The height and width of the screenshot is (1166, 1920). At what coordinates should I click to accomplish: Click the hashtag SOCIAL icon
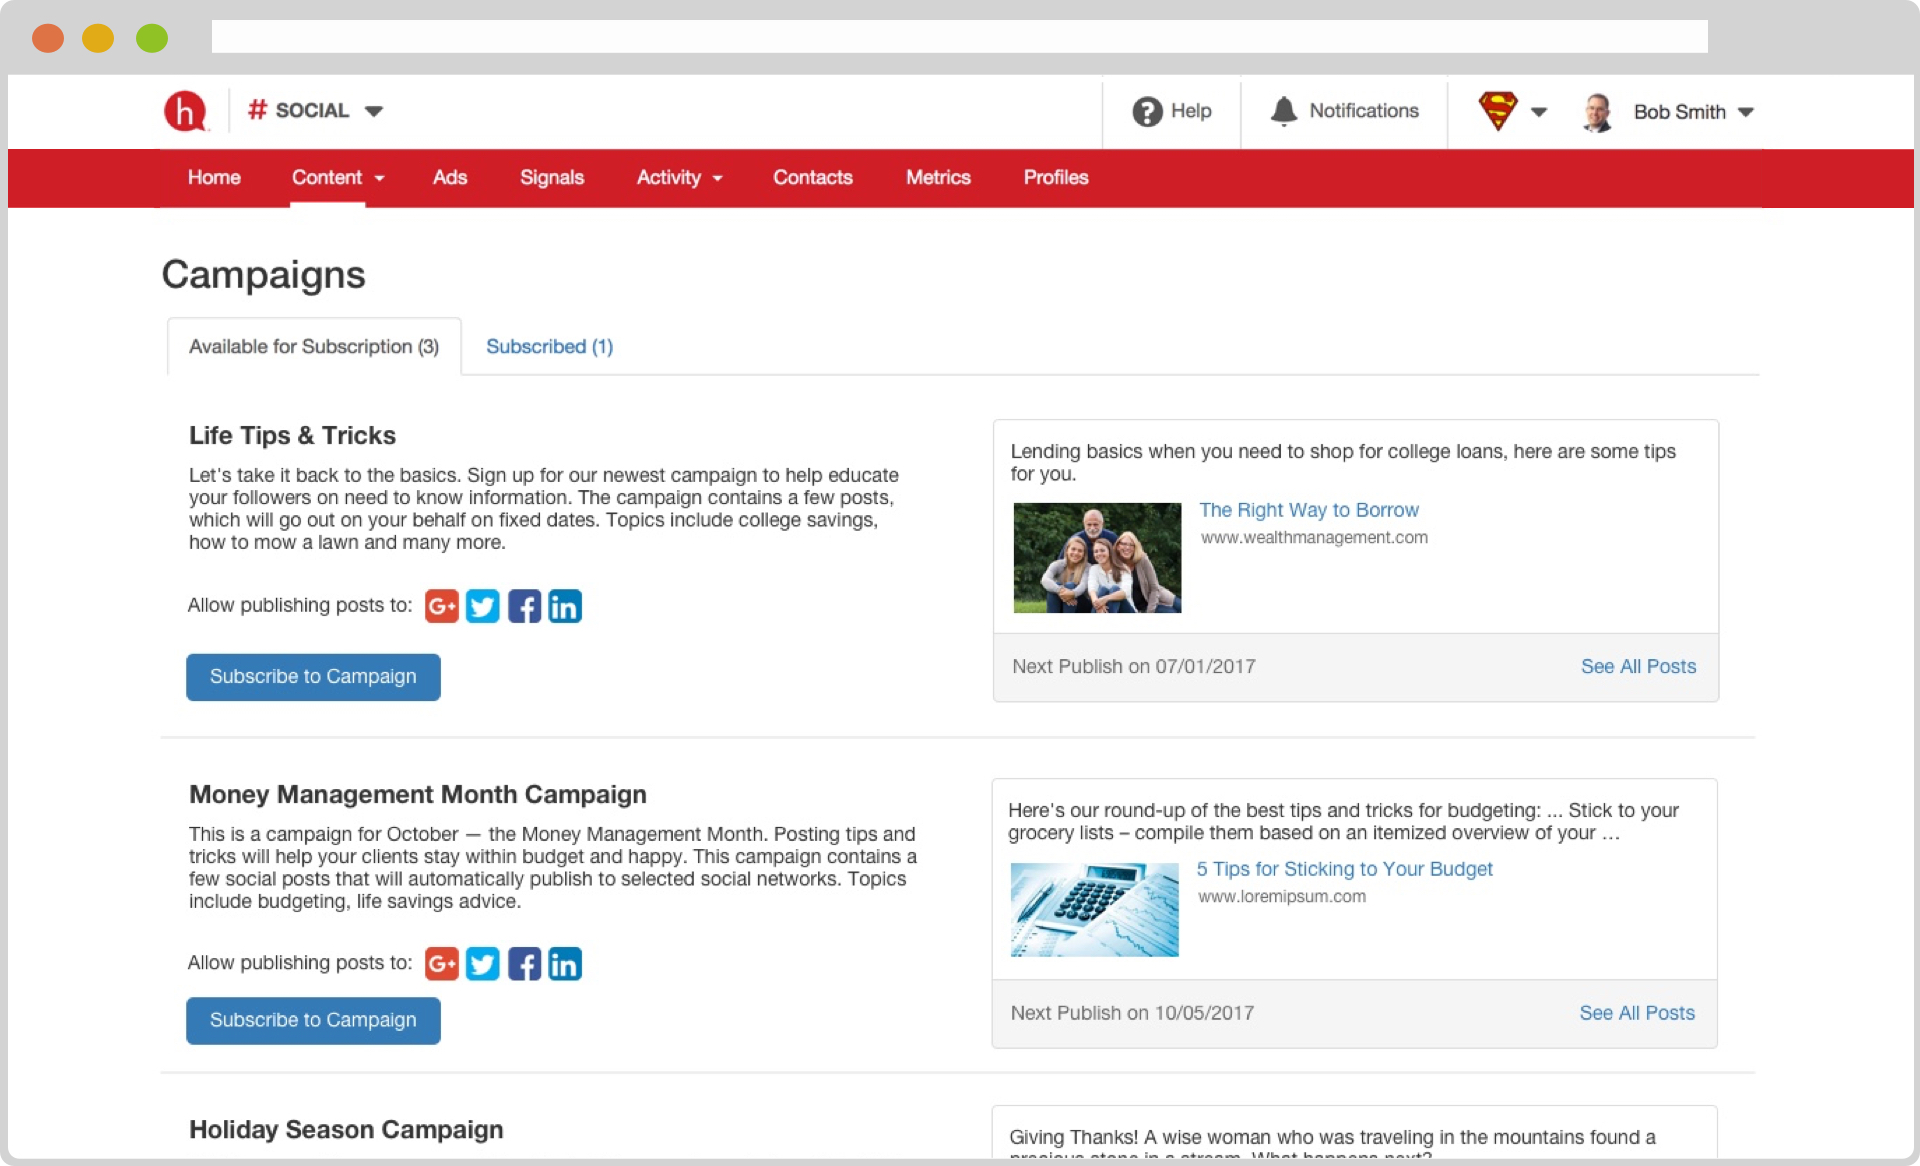(257, 110)
